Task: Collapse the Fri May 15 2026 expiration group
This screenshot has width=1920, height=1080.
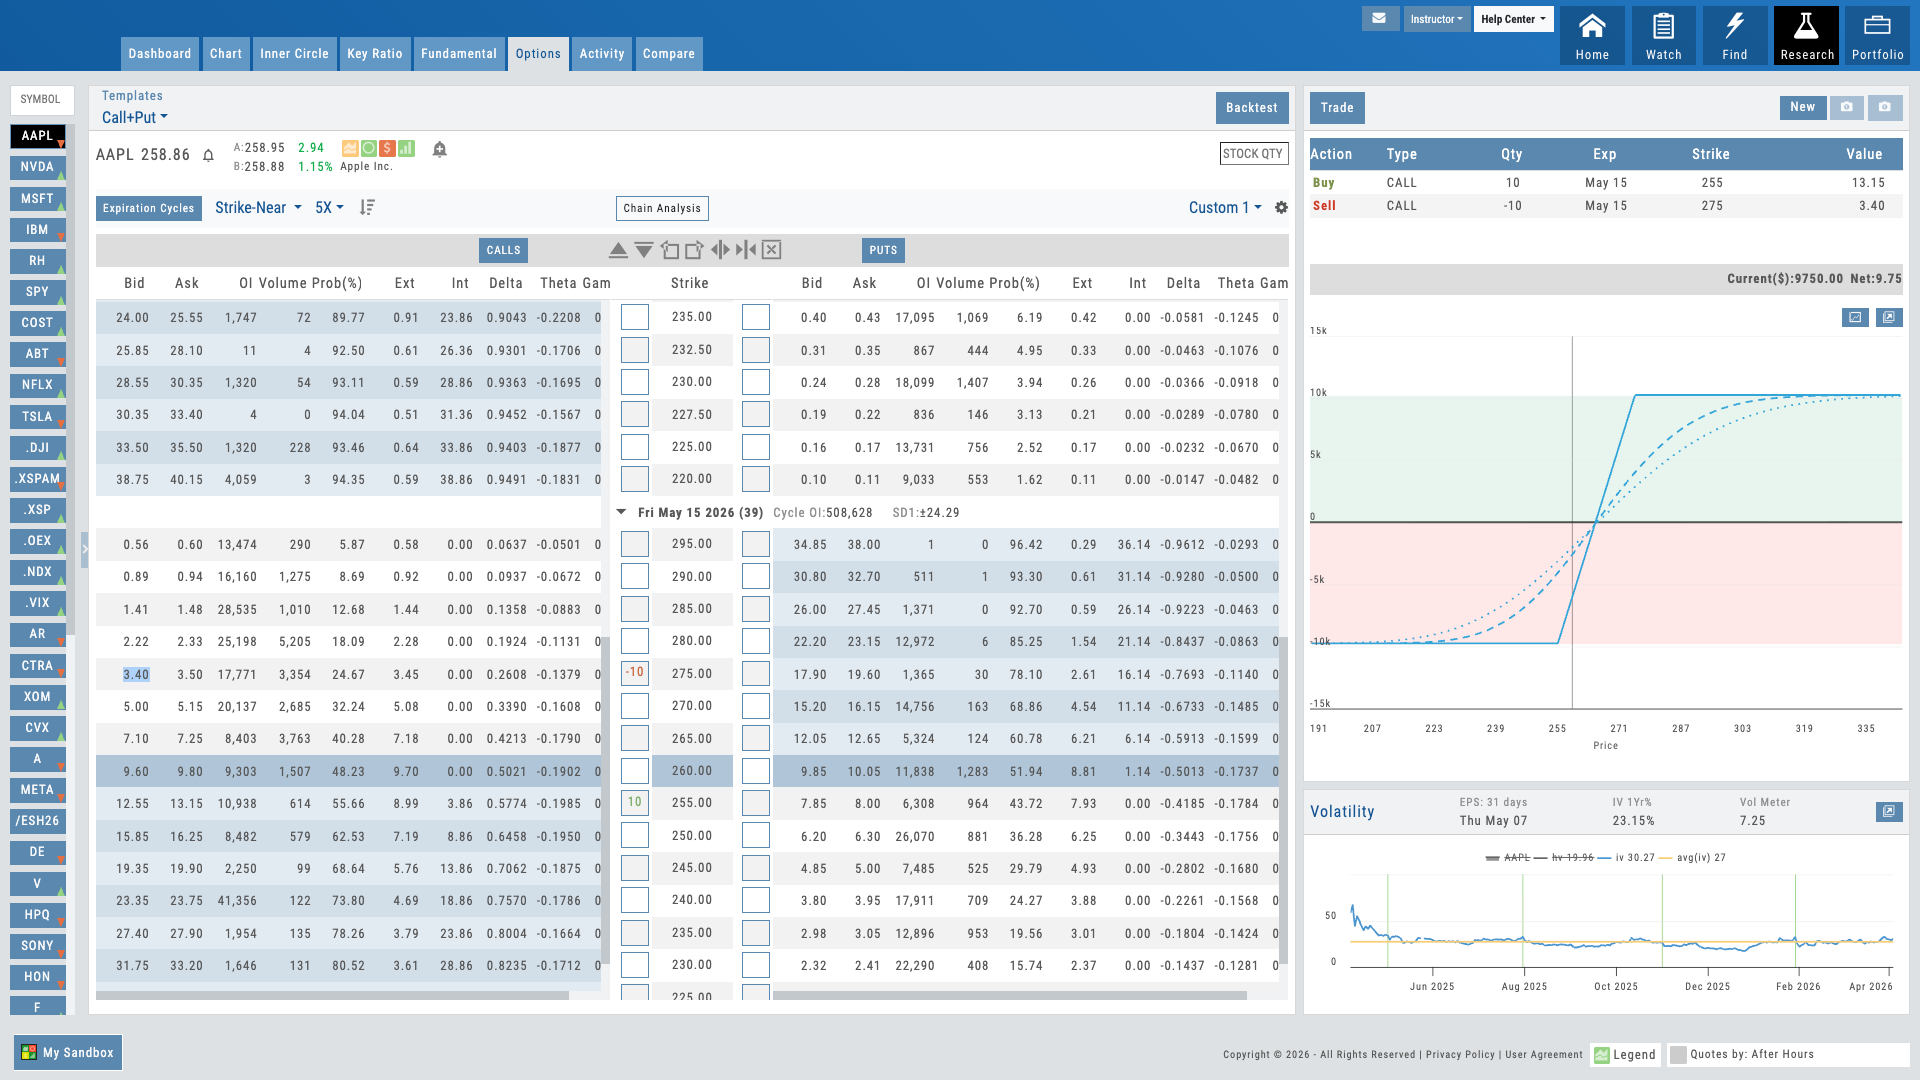Action: click(x=621, y=512)
